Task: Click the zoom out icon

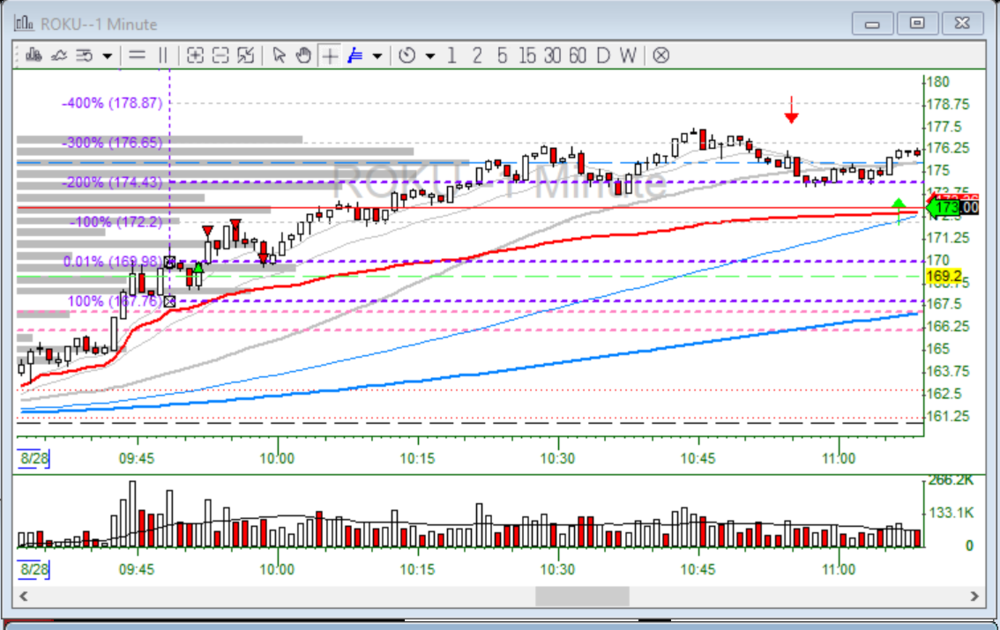Action: click(221, 56)
